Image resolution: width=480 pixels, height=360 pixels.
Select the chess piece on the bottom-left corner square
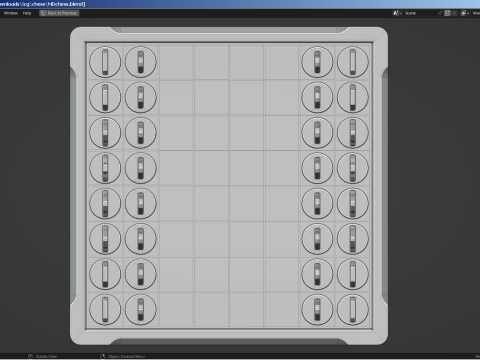(x=105, y=309)
